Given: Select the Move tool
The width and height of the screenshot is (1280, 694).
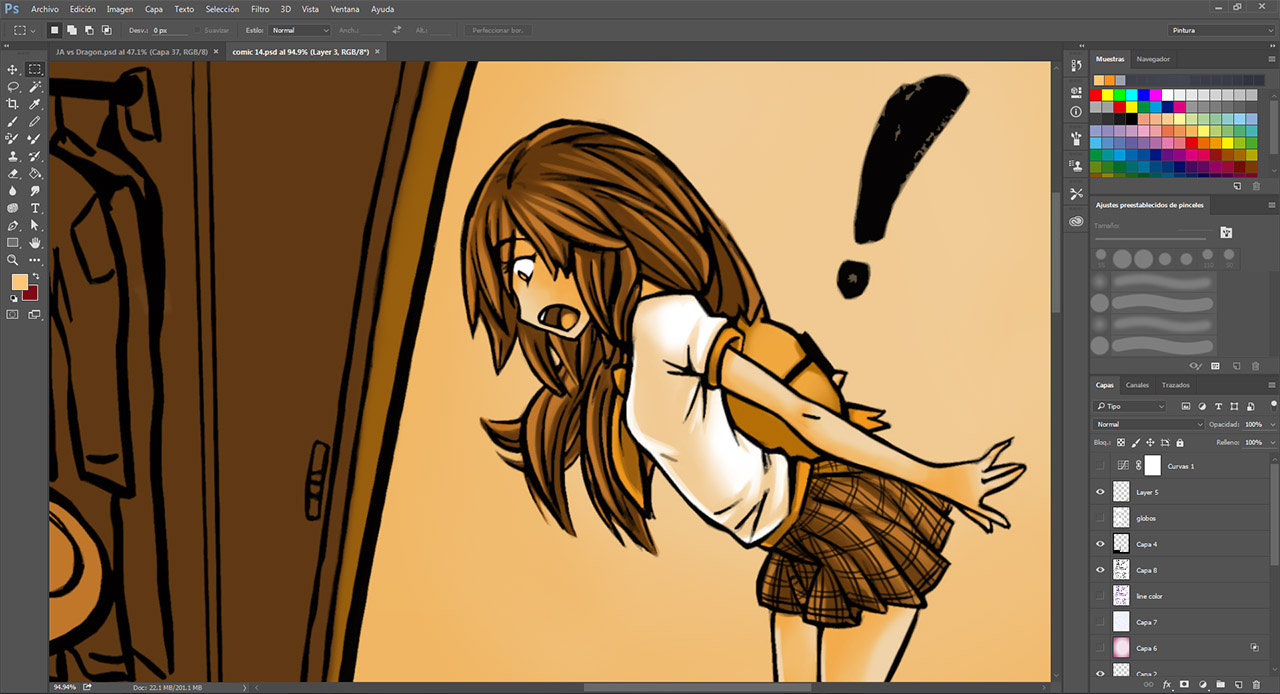Looking at the screenshot, I should click(13, 69).
